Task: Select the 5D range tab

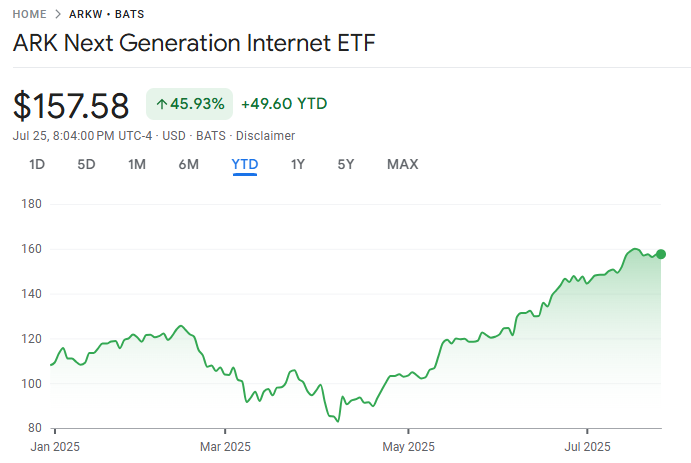Action: [x=87, y=164]
